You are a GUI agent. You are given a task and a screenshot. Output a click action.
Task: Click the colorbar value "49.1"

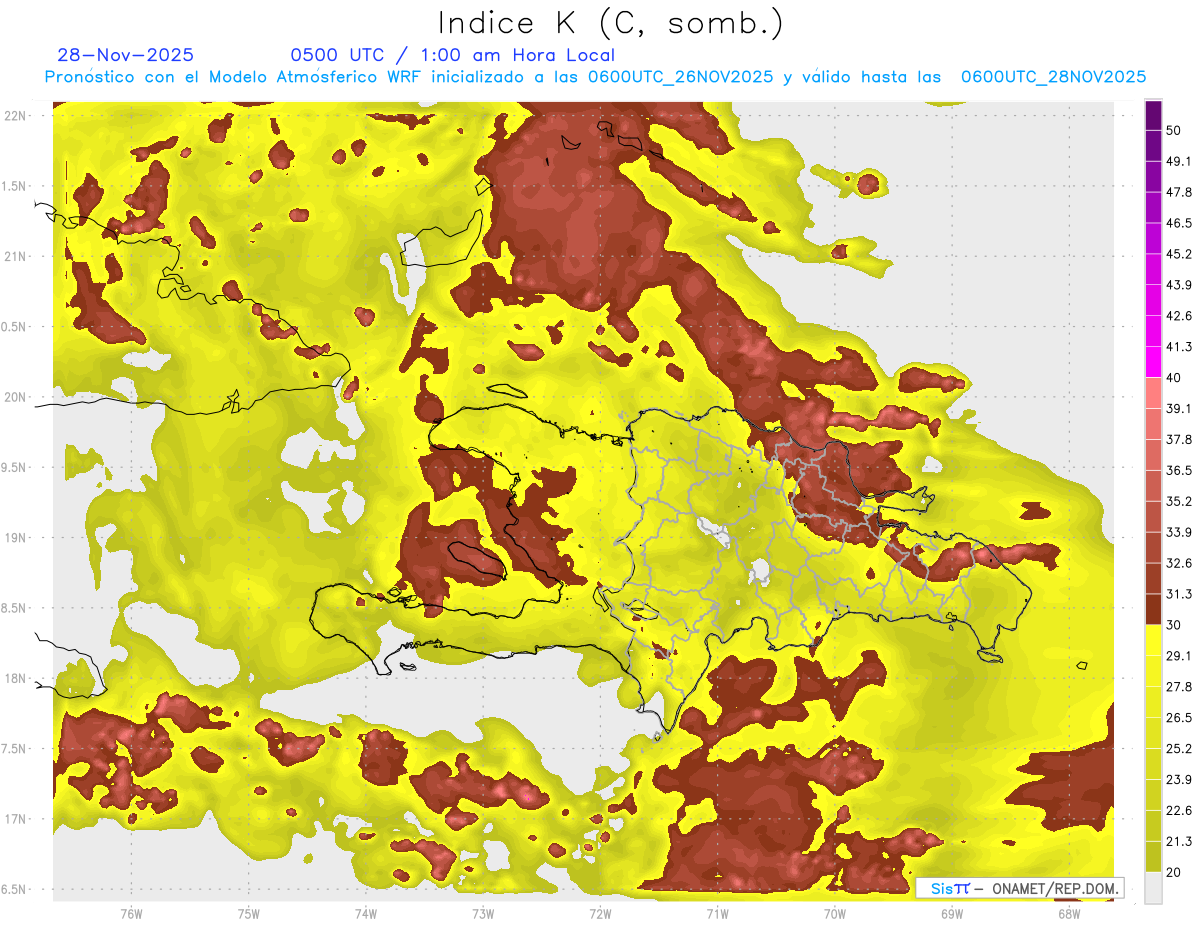point(1179,161)
